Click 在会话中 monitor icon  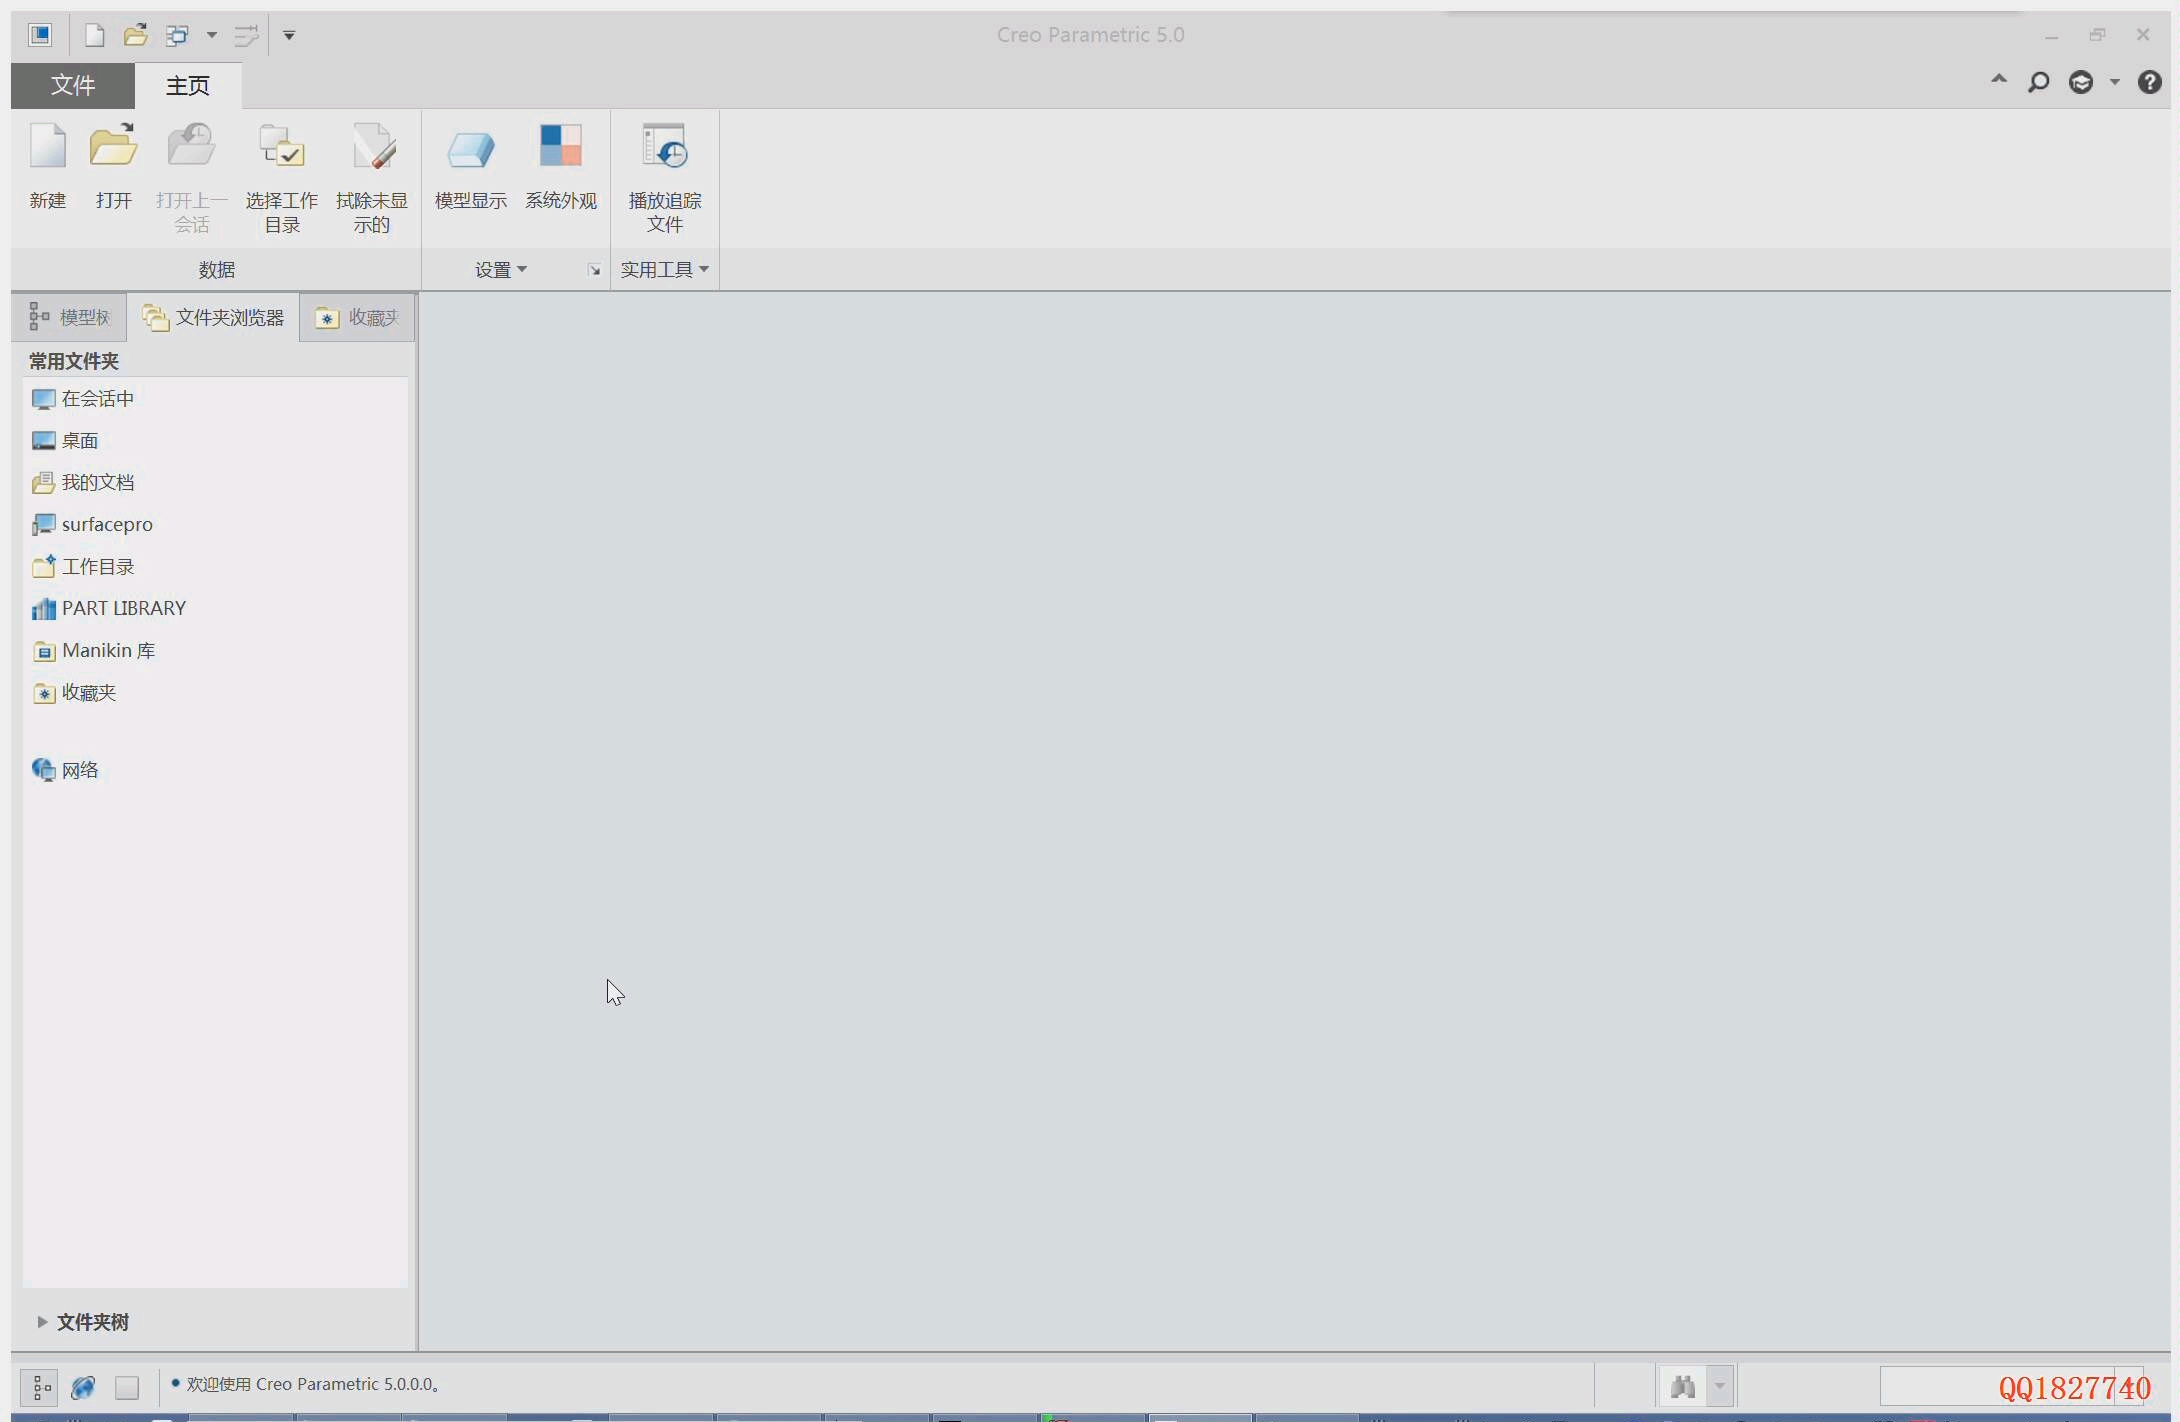(x=43, y=400)
